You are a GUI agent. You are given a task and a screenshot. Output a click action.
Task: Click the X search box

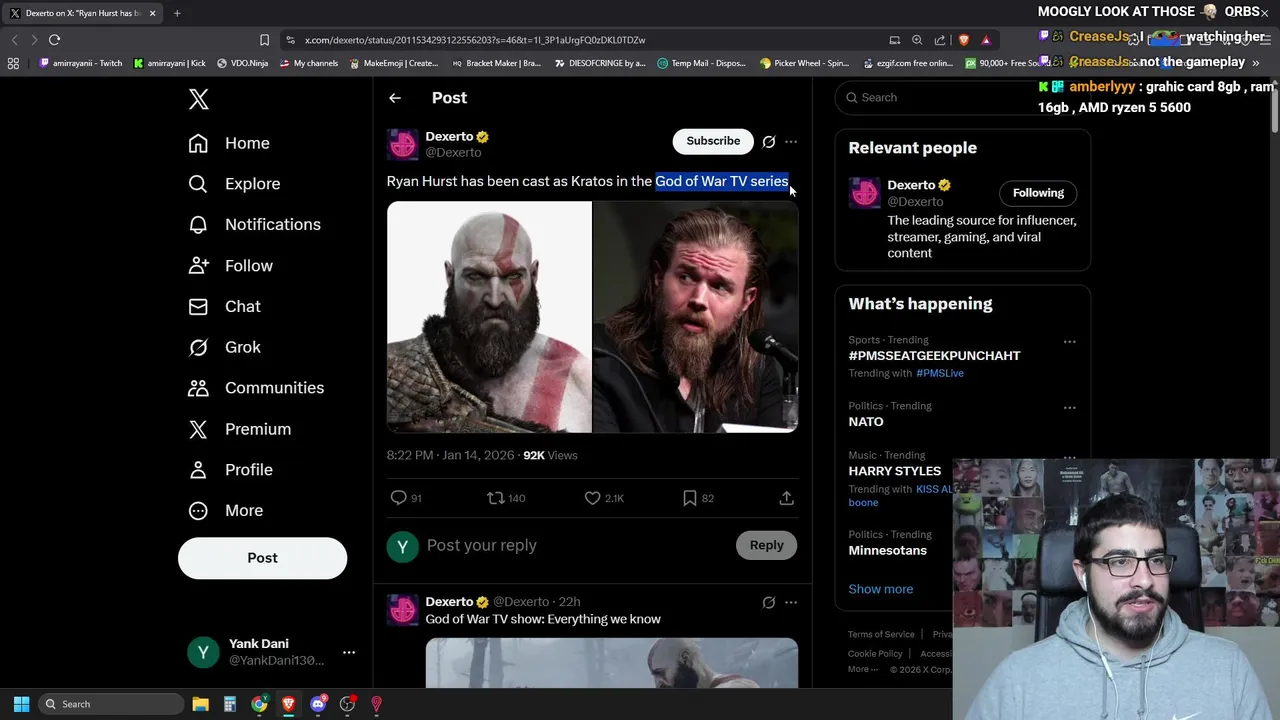[962, 97]
